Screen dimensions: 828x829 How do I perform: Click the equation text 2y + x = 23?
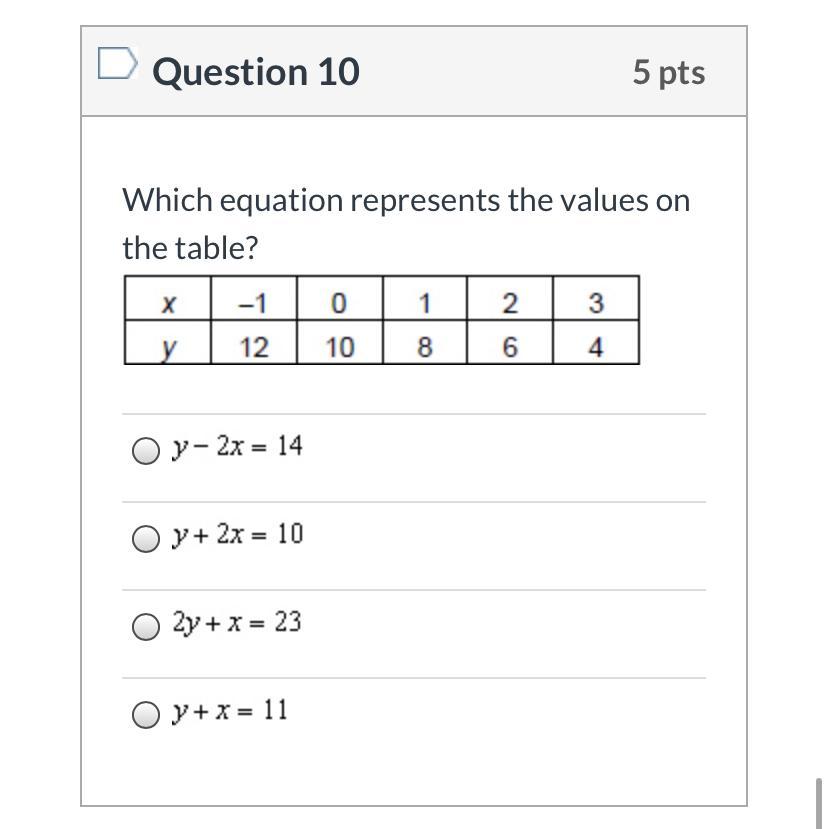click(x=237, y=622)
